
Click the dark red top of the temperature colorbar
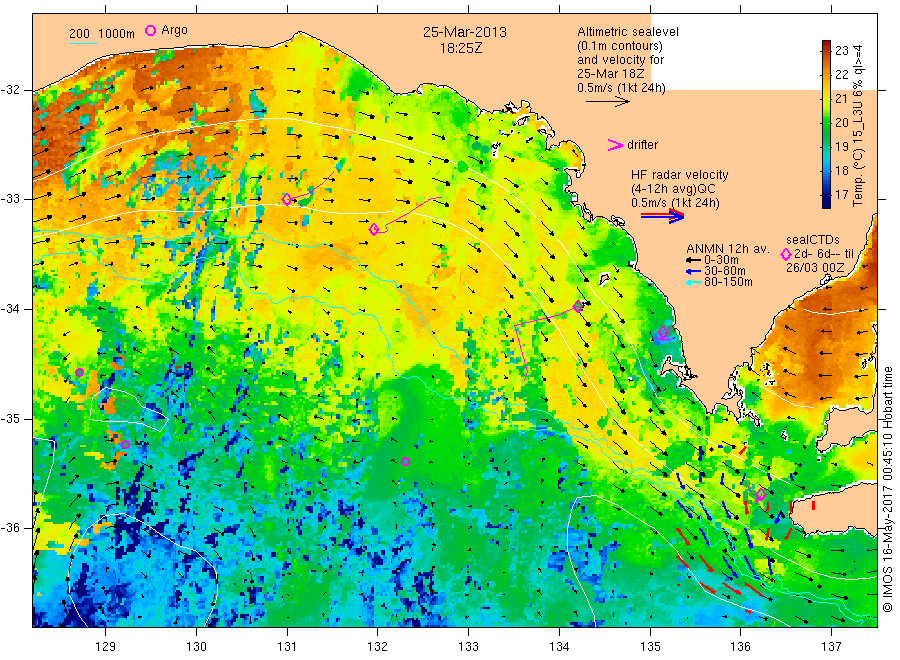pos(827,45)
